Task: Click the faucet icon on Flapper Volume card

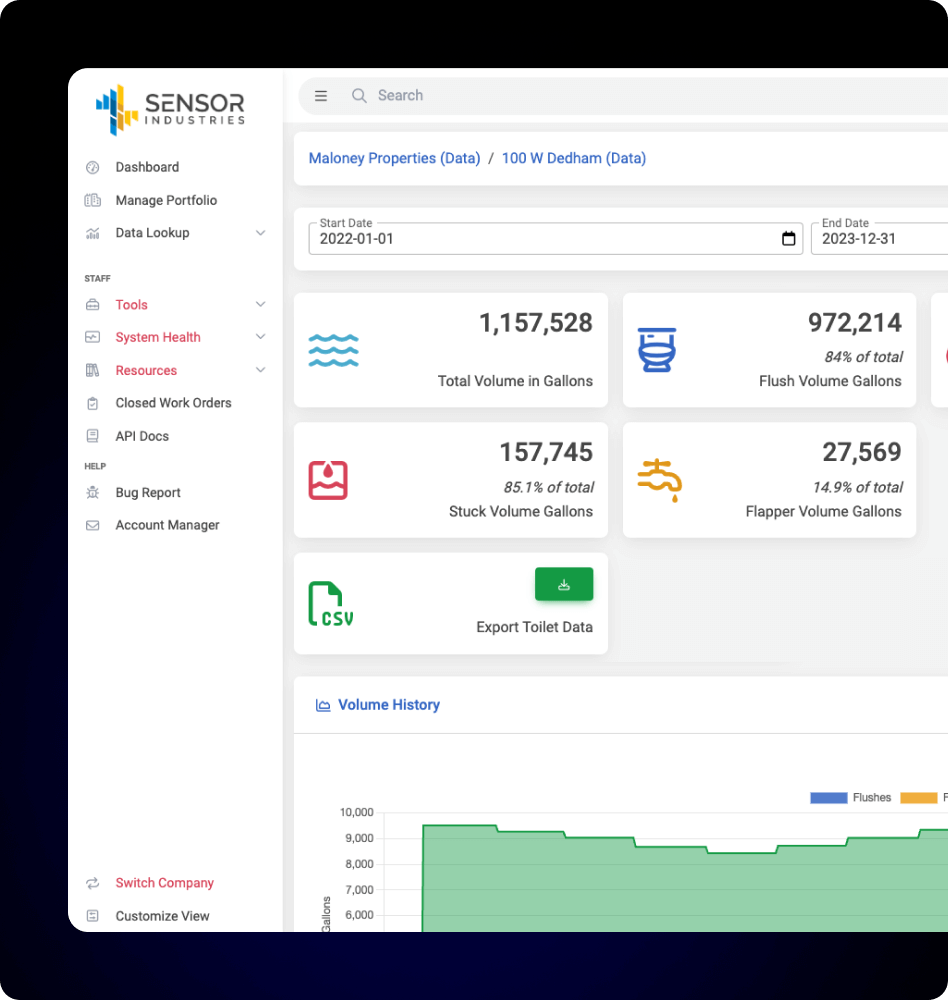Action: tap(659, 480)
